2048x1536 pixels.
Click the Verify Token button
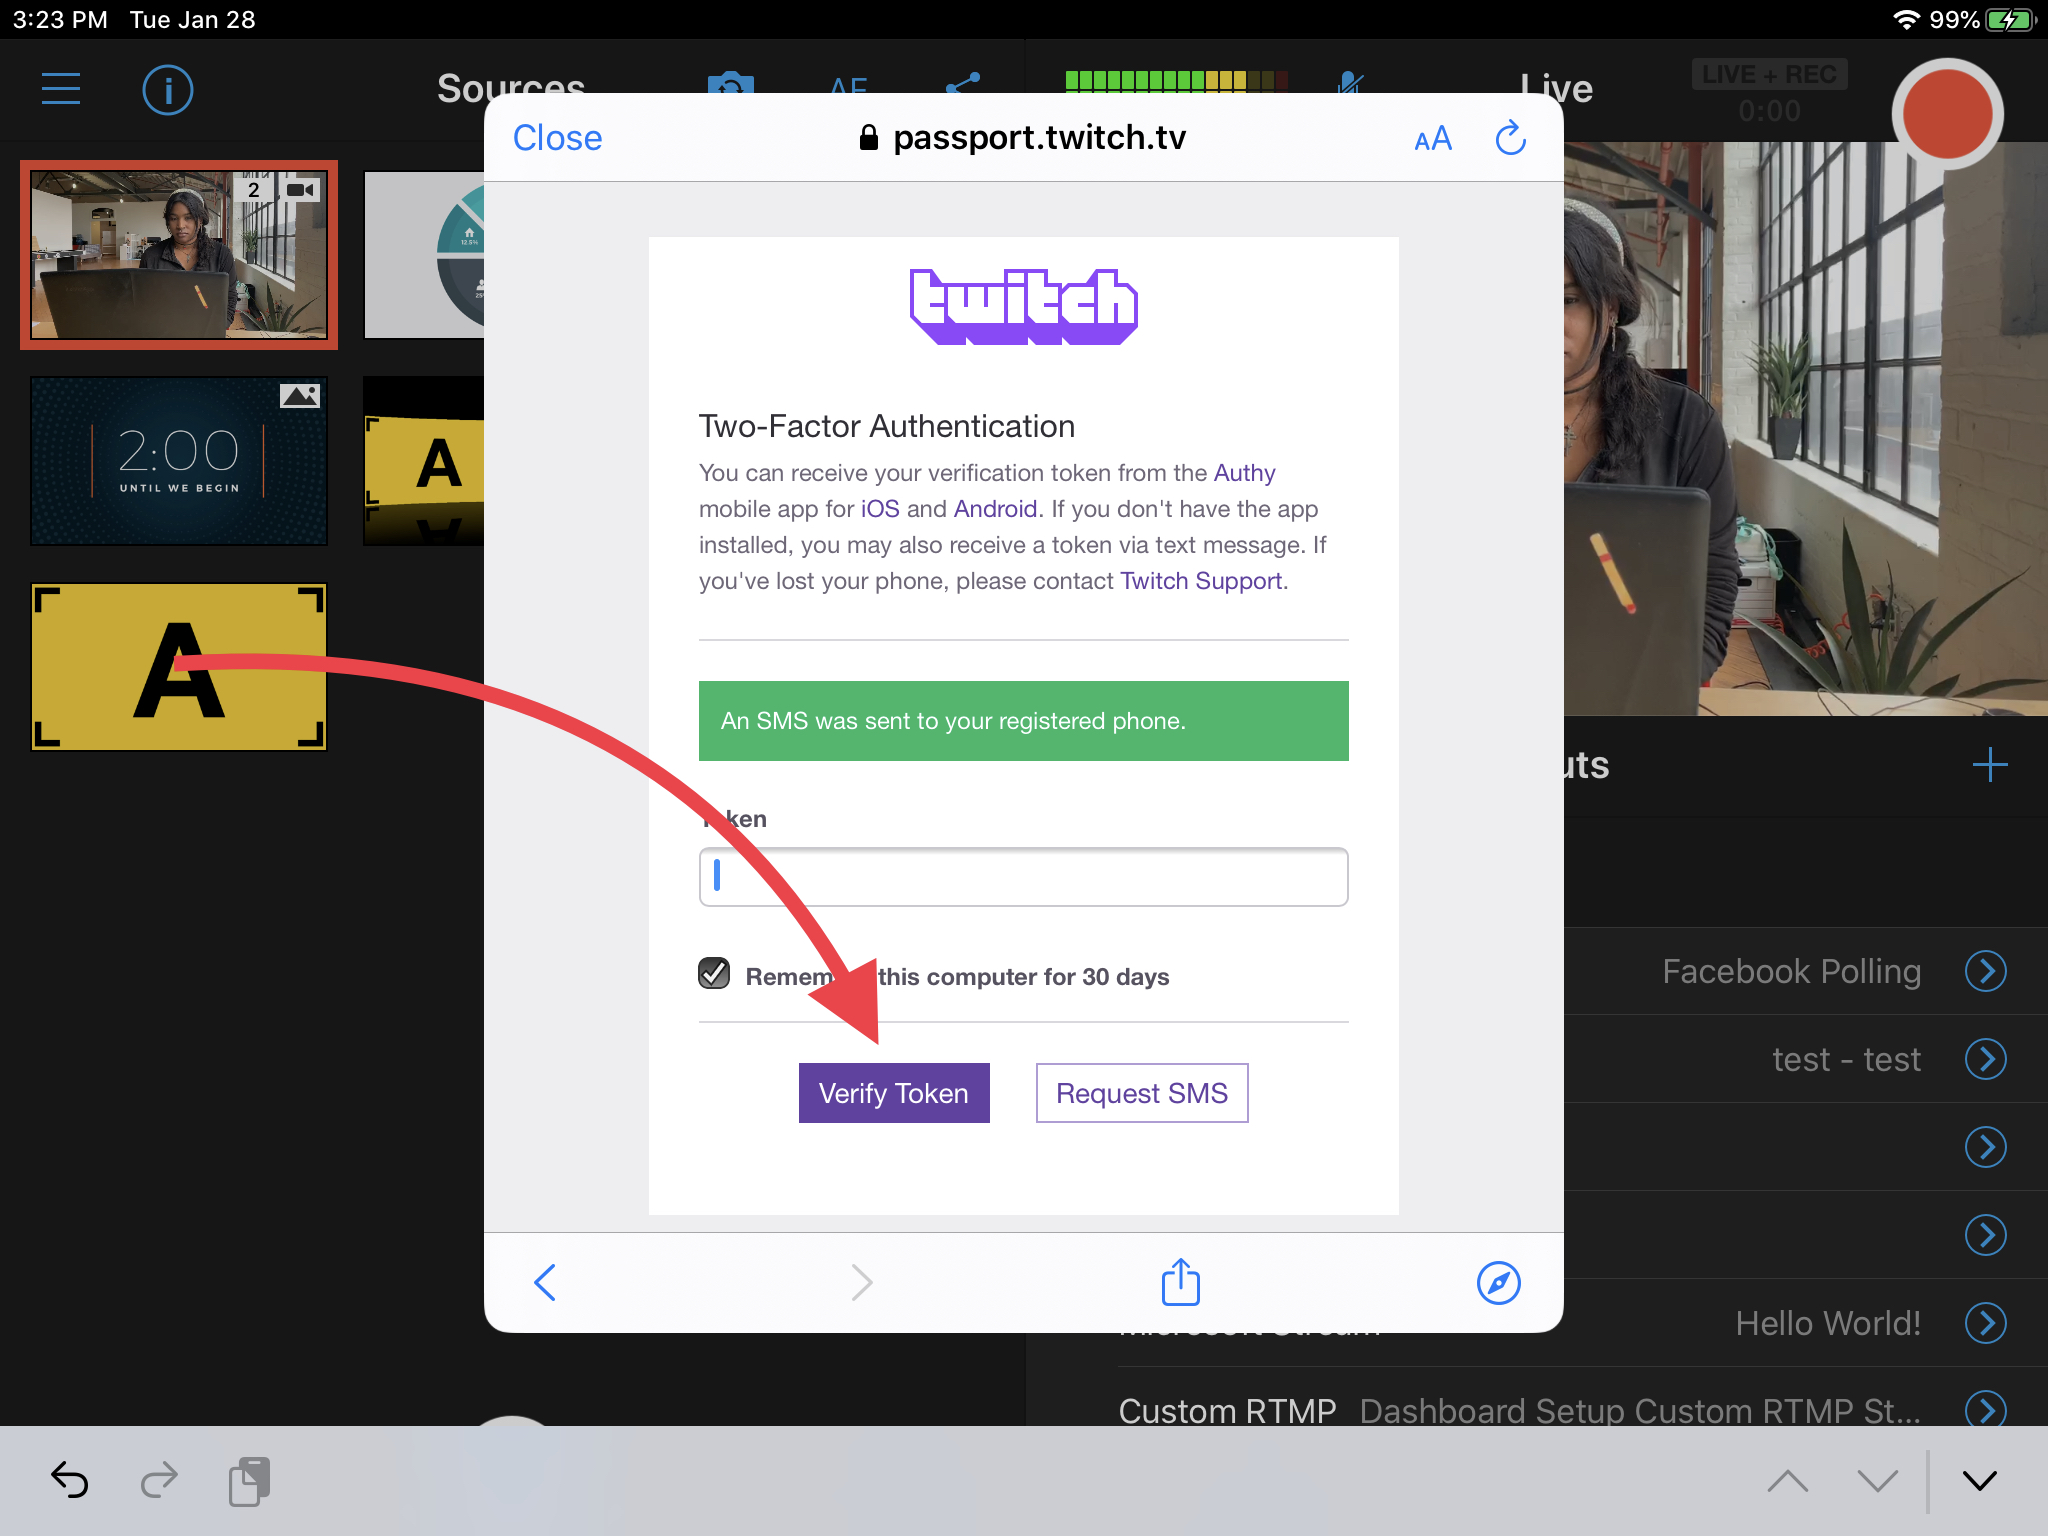[x=894, y=1093]
